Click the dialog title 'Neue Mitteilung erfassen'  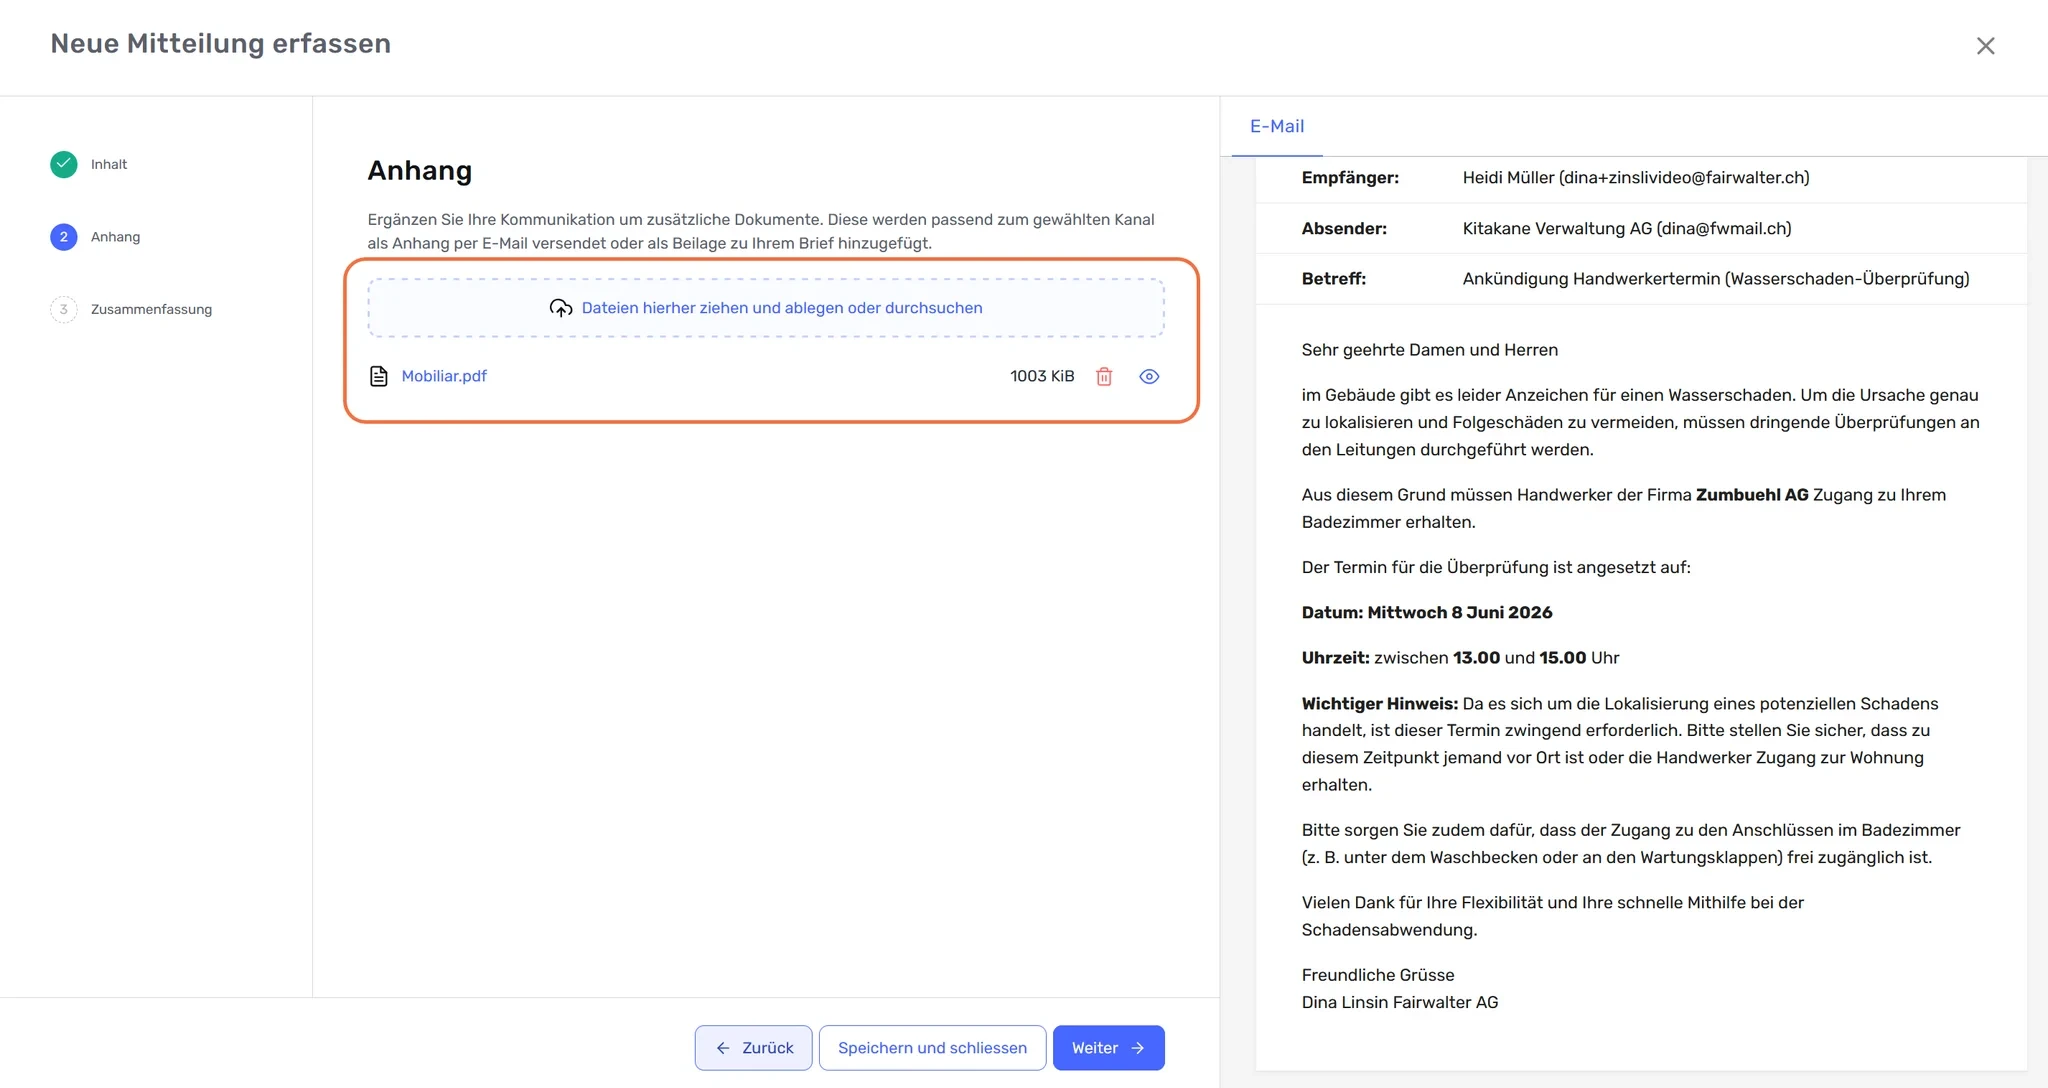[x=221, y=44]
